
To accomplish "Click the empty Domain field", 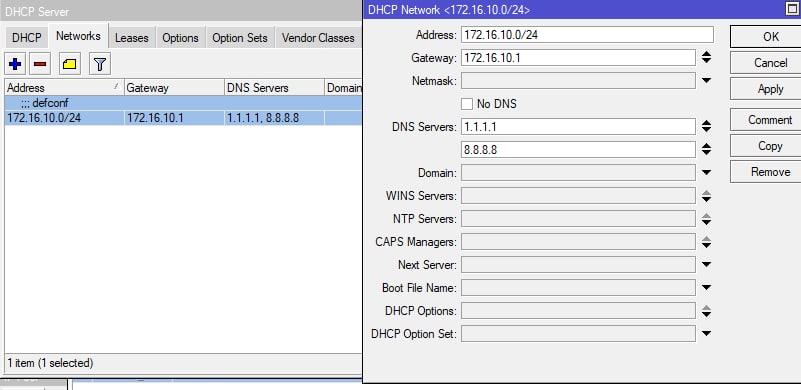I will point(578,173).
